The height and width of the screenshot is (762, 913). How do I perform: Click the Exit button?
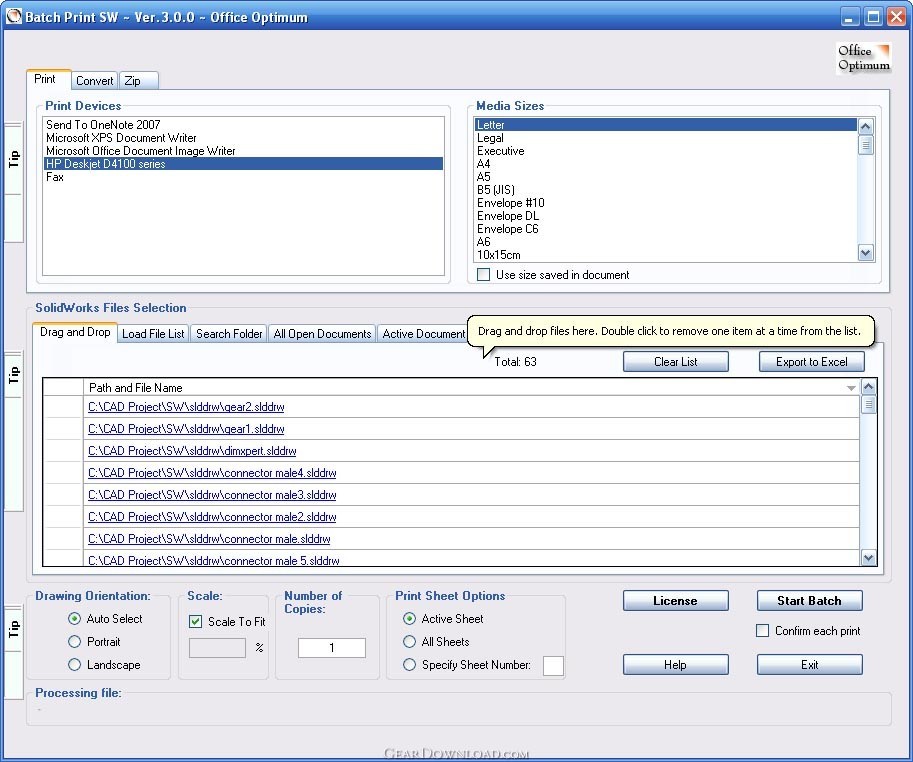(809, 665)
